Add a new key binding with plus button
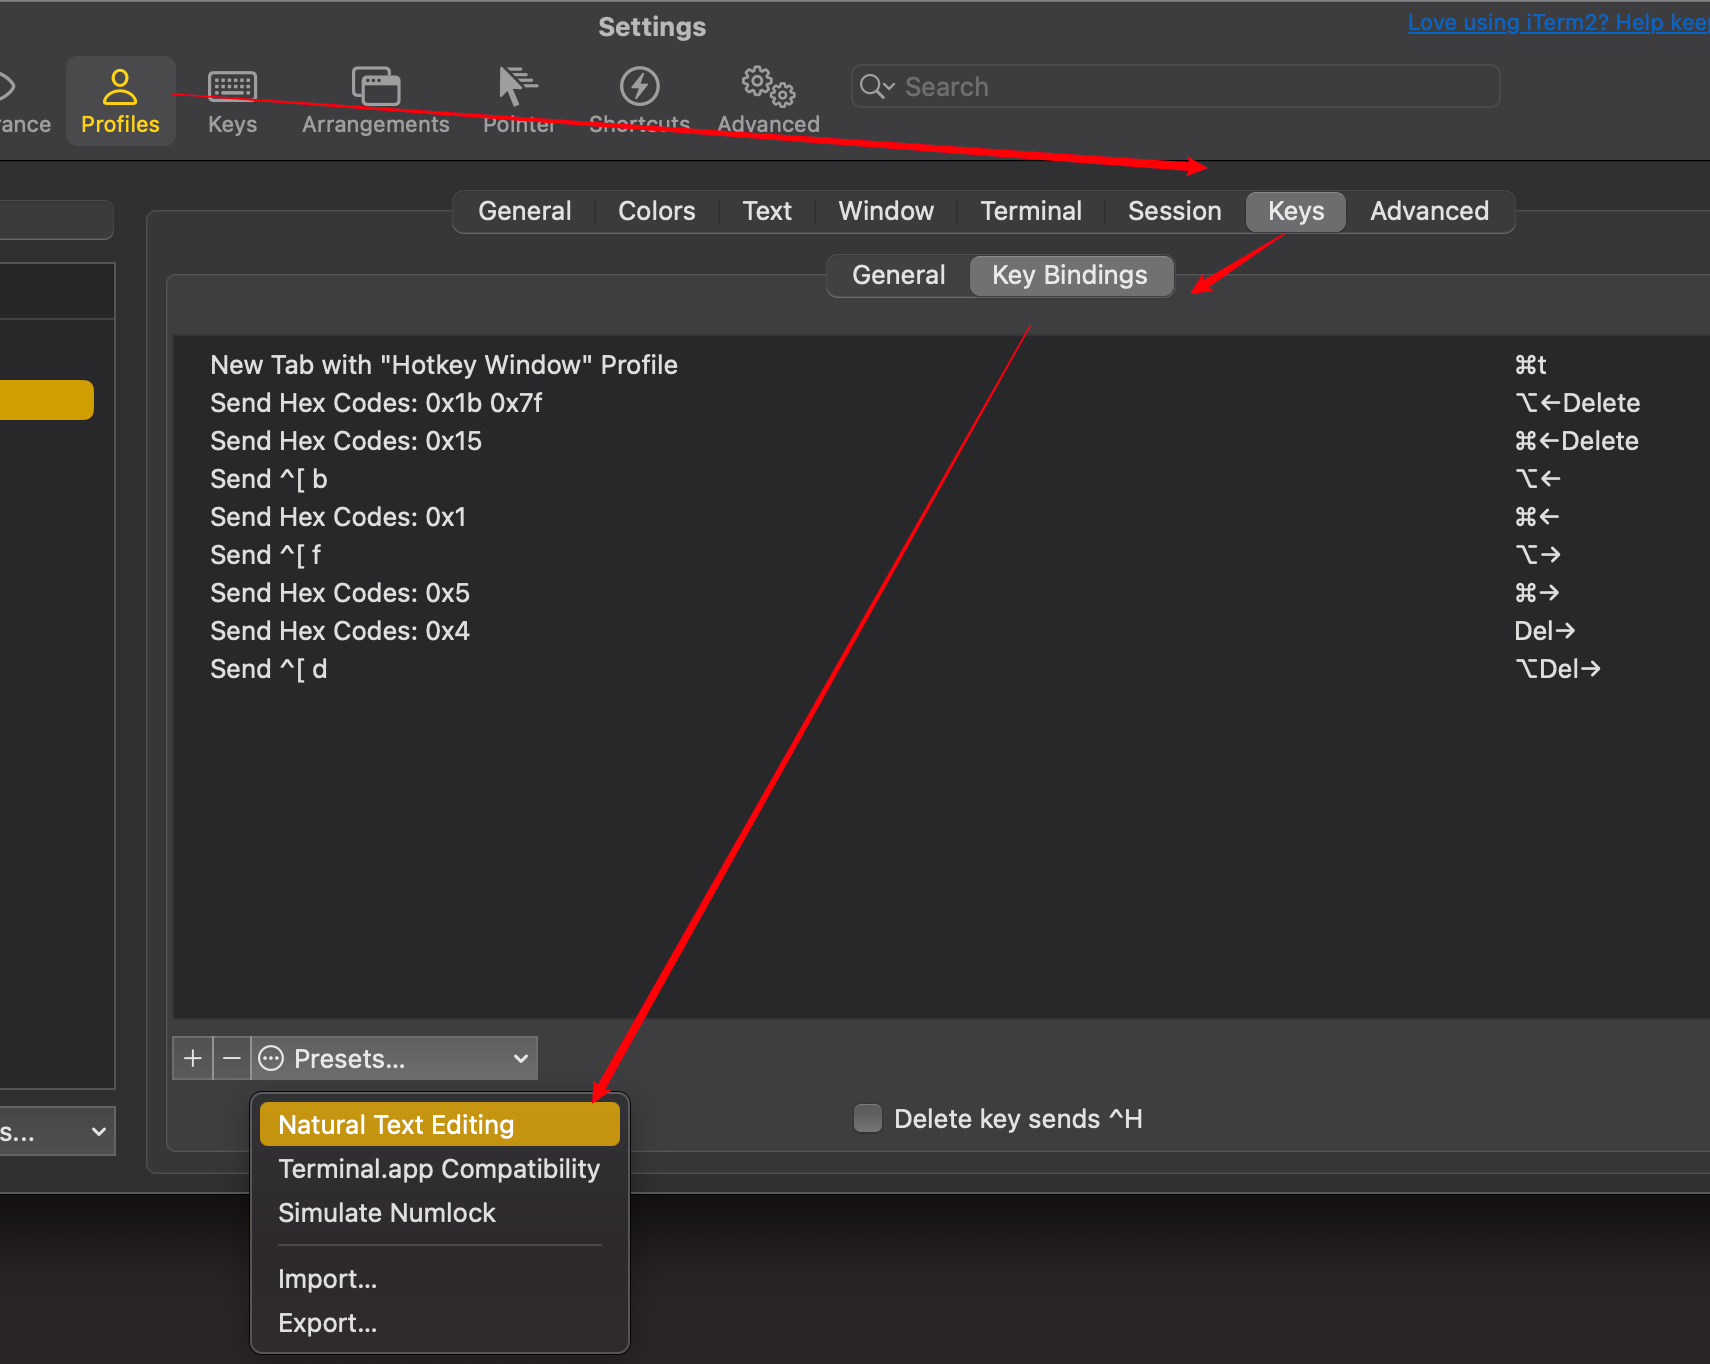This screenshot has width=1710, height=1364. click(x=193, y=1058)
